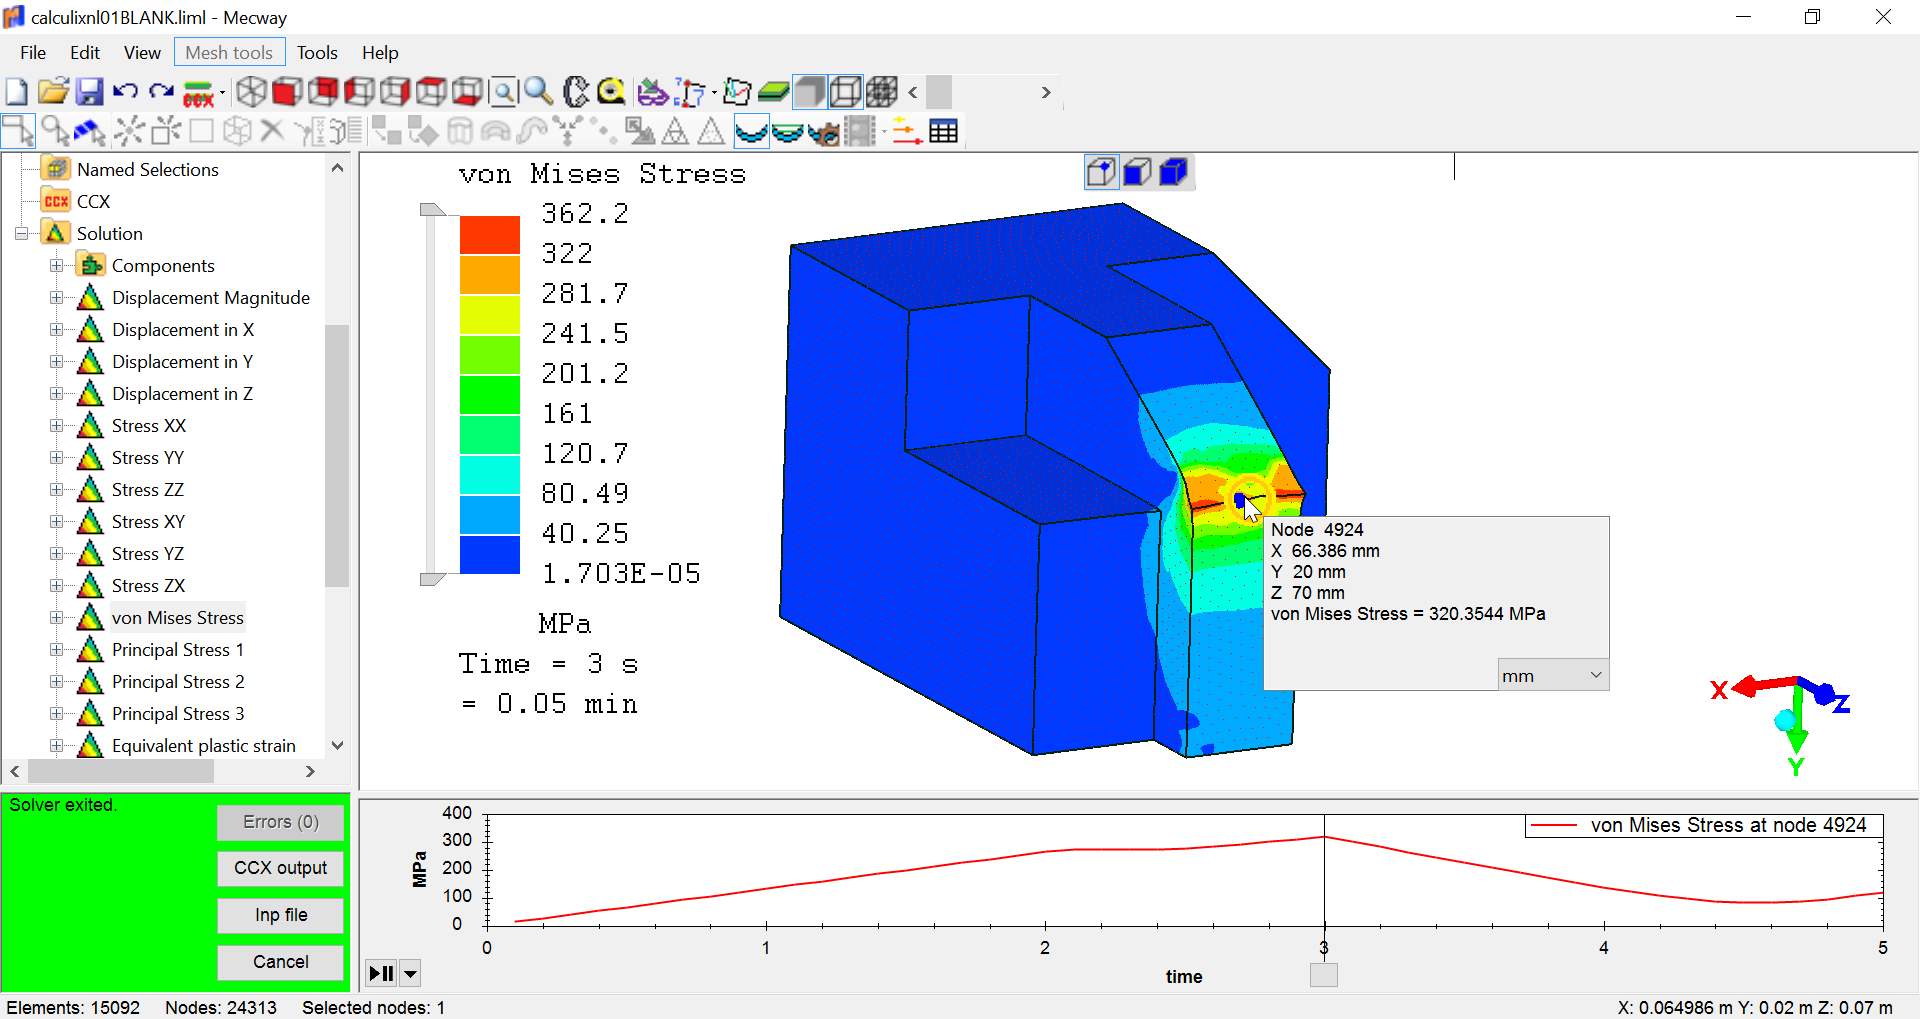Switch to the isometric wireframe view icon
1920x1019 pixels.
coord(251,92)
